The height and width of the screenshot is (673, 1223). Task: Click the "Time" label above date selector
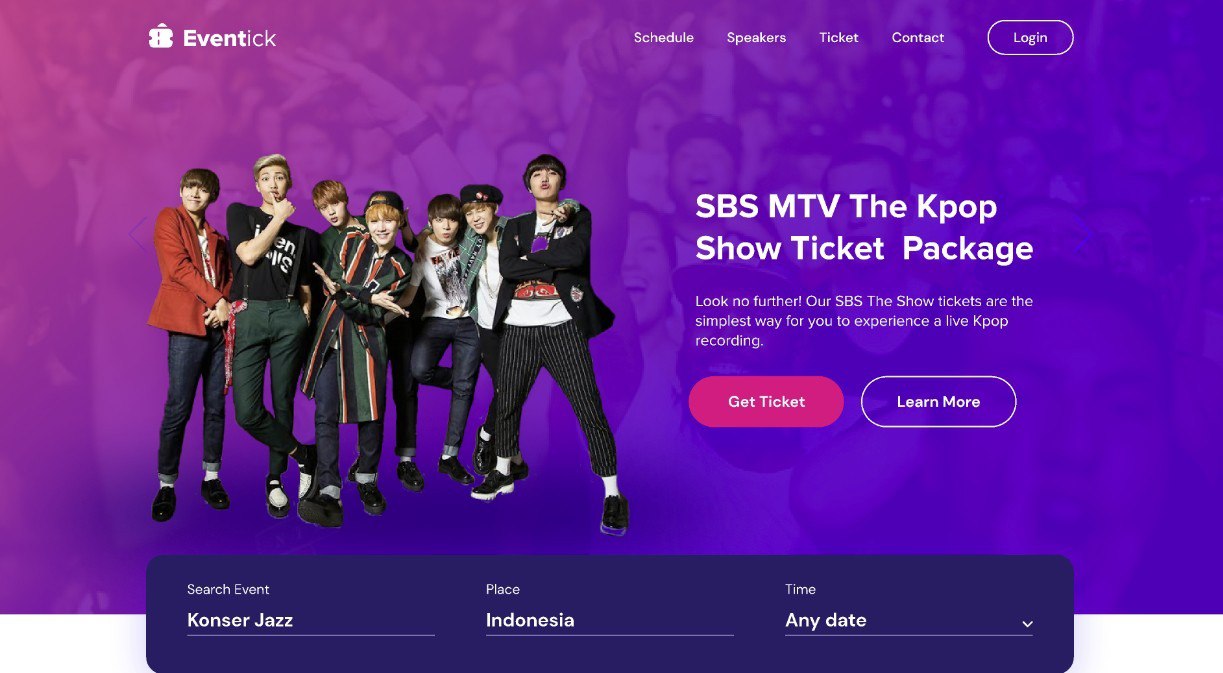[800, 589]
